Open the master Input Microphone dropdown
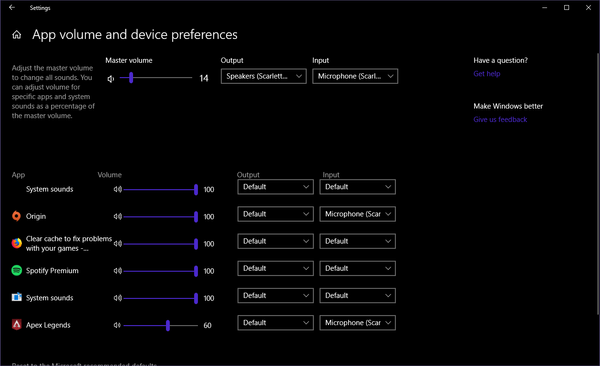This screenshot has height=366, width=600. [x=355, y=76]
